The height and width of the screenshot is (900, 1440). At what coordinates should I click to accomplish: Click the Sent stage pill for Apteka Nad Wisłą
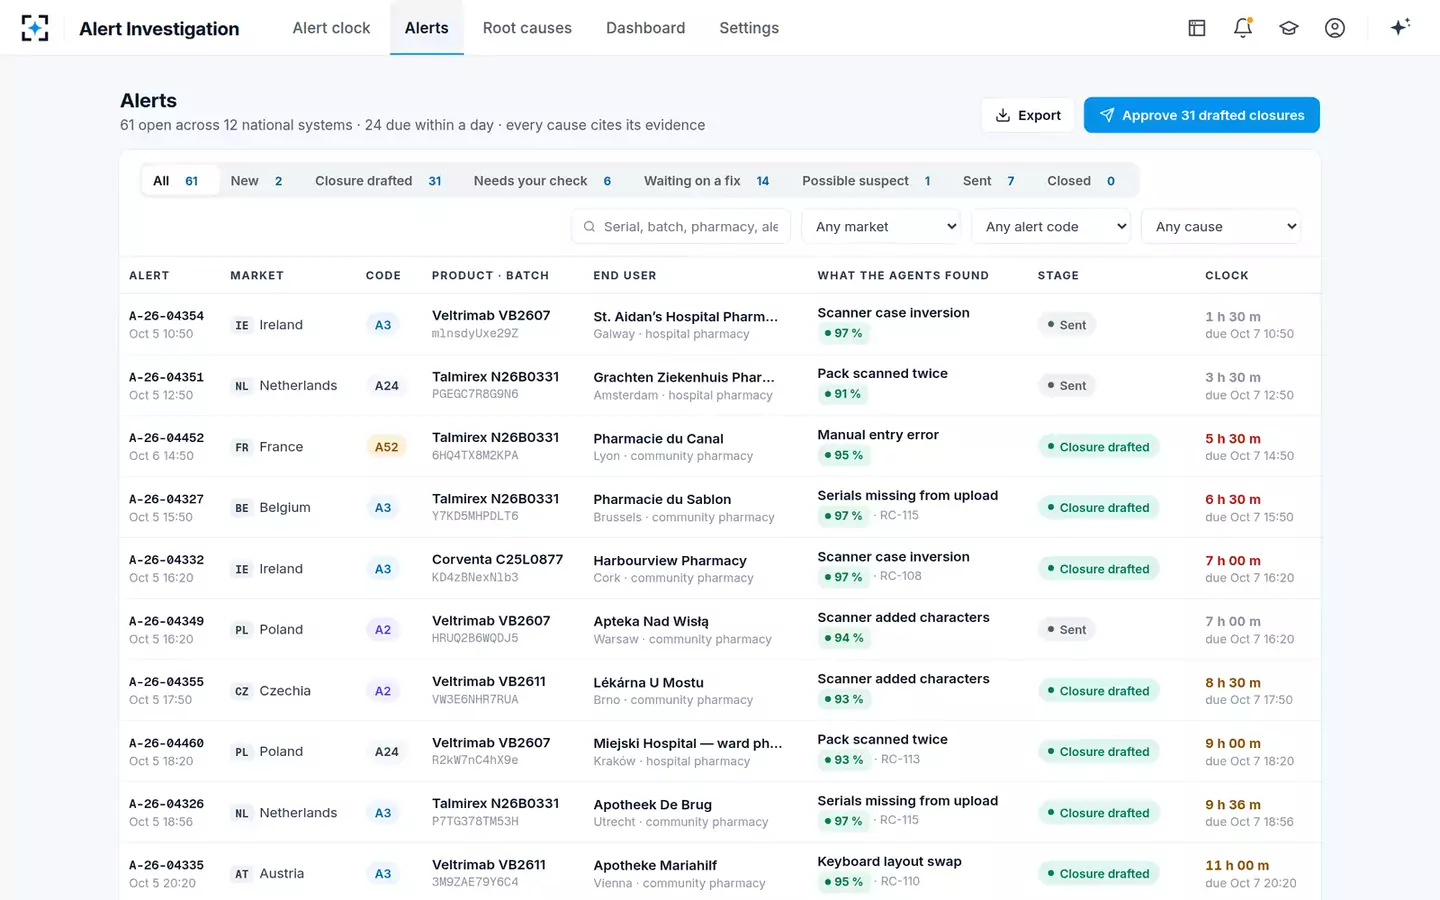pos(1066,630)
